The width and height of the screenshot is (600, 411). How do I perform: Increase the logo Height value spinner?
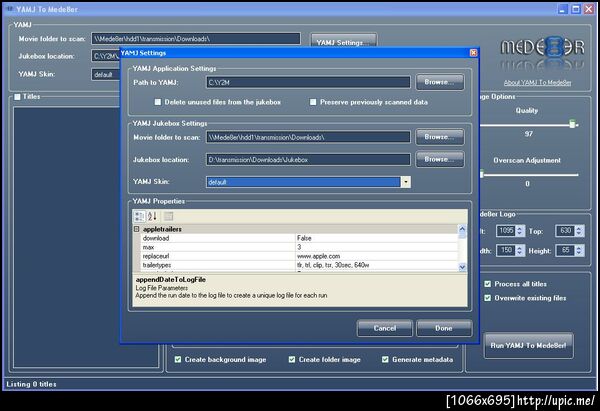(x=579, y=248)
